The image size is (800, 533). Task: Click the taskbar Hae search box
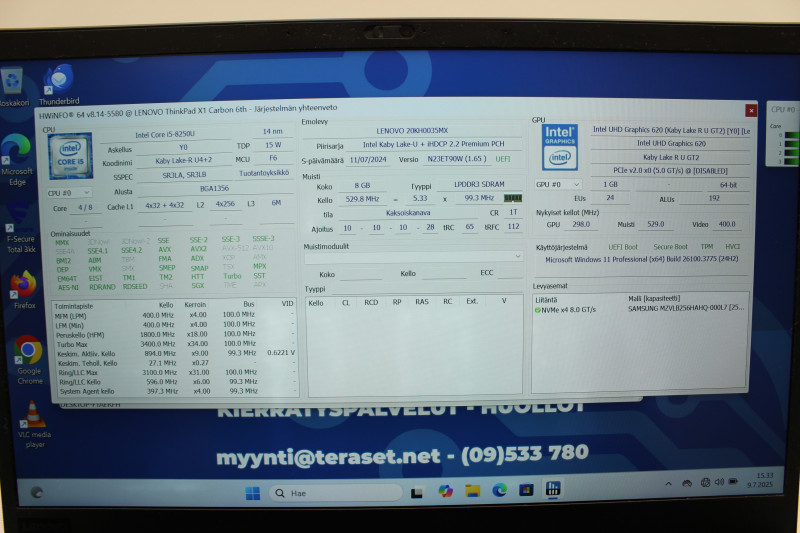pos(335,493)
